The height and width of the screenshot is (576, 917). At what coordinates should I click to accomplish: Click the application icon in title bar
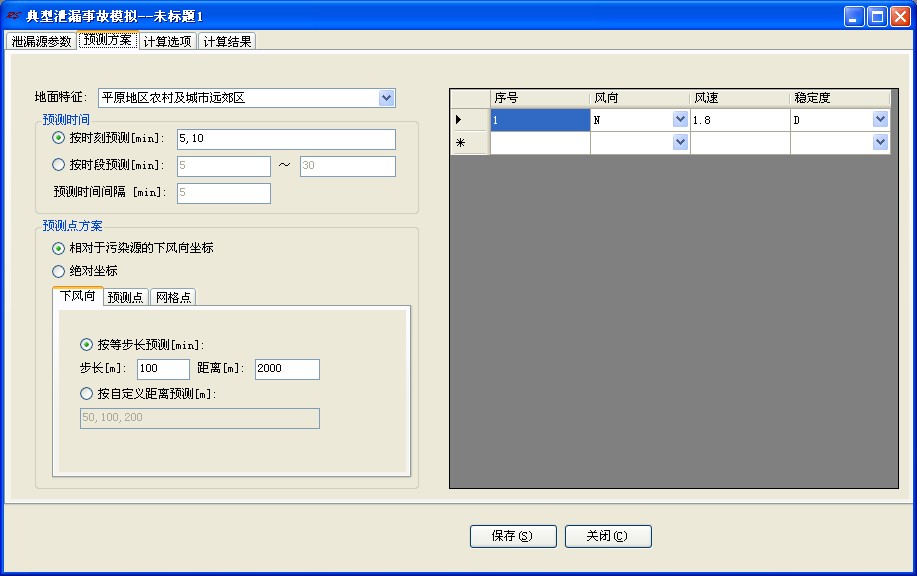13,16
